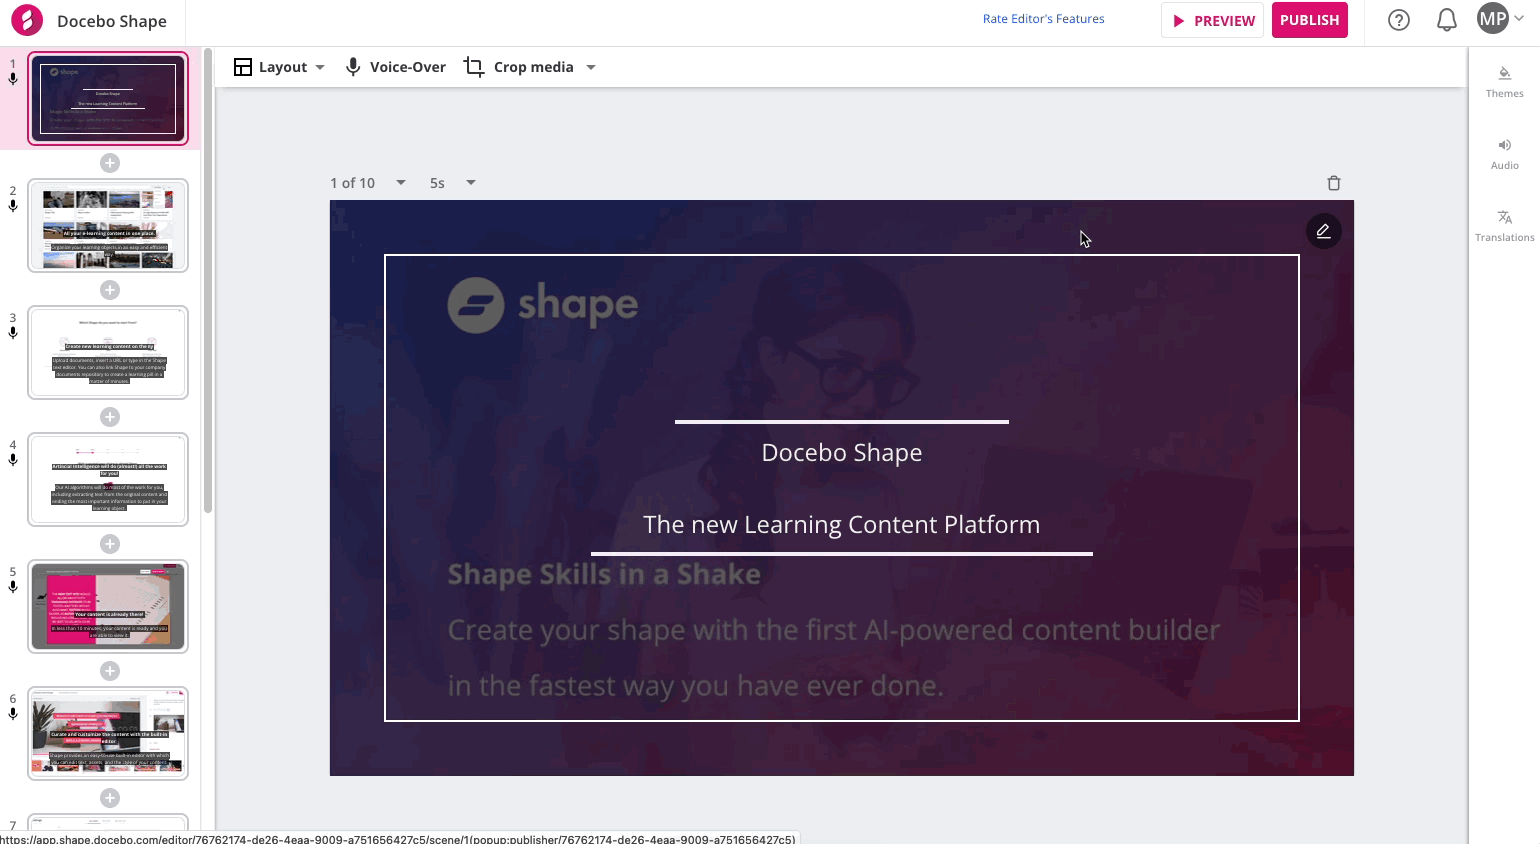Click the PUBLISH button
Image resolution: width=1540 pixels, height=844 pixels.
[x=1309, y=20]
